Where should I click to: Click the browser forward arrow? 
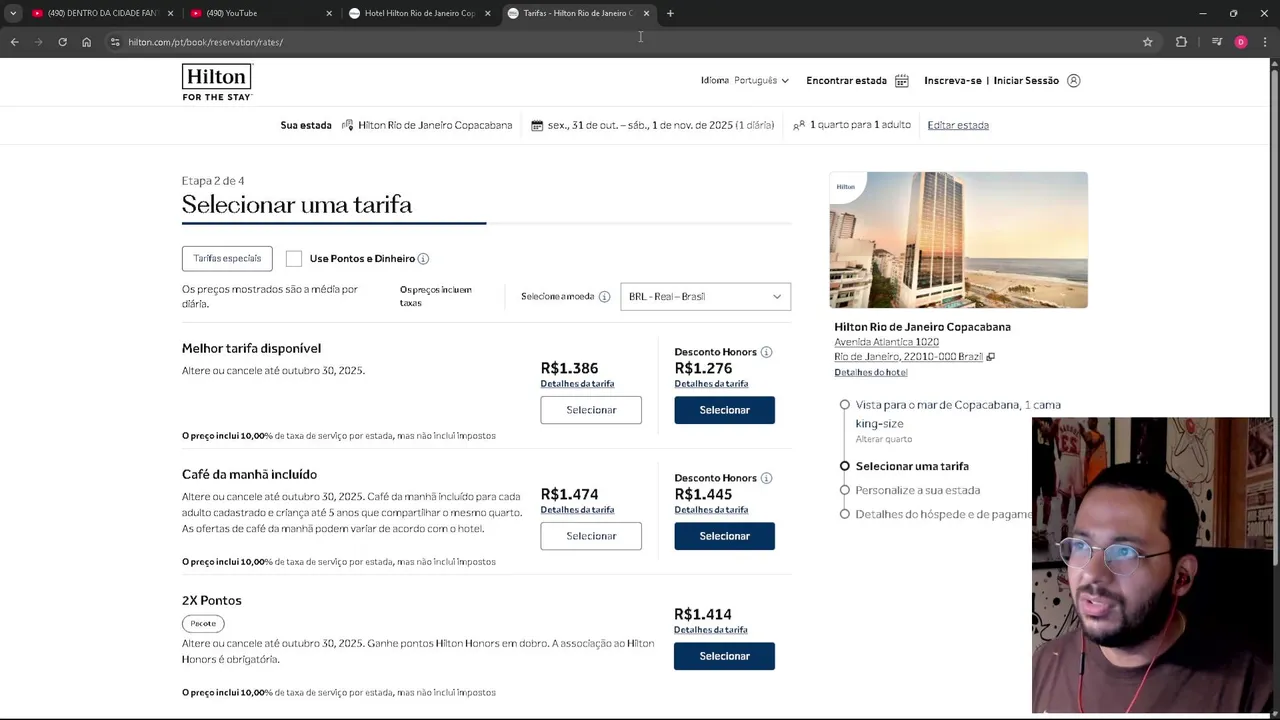(38, 42)
